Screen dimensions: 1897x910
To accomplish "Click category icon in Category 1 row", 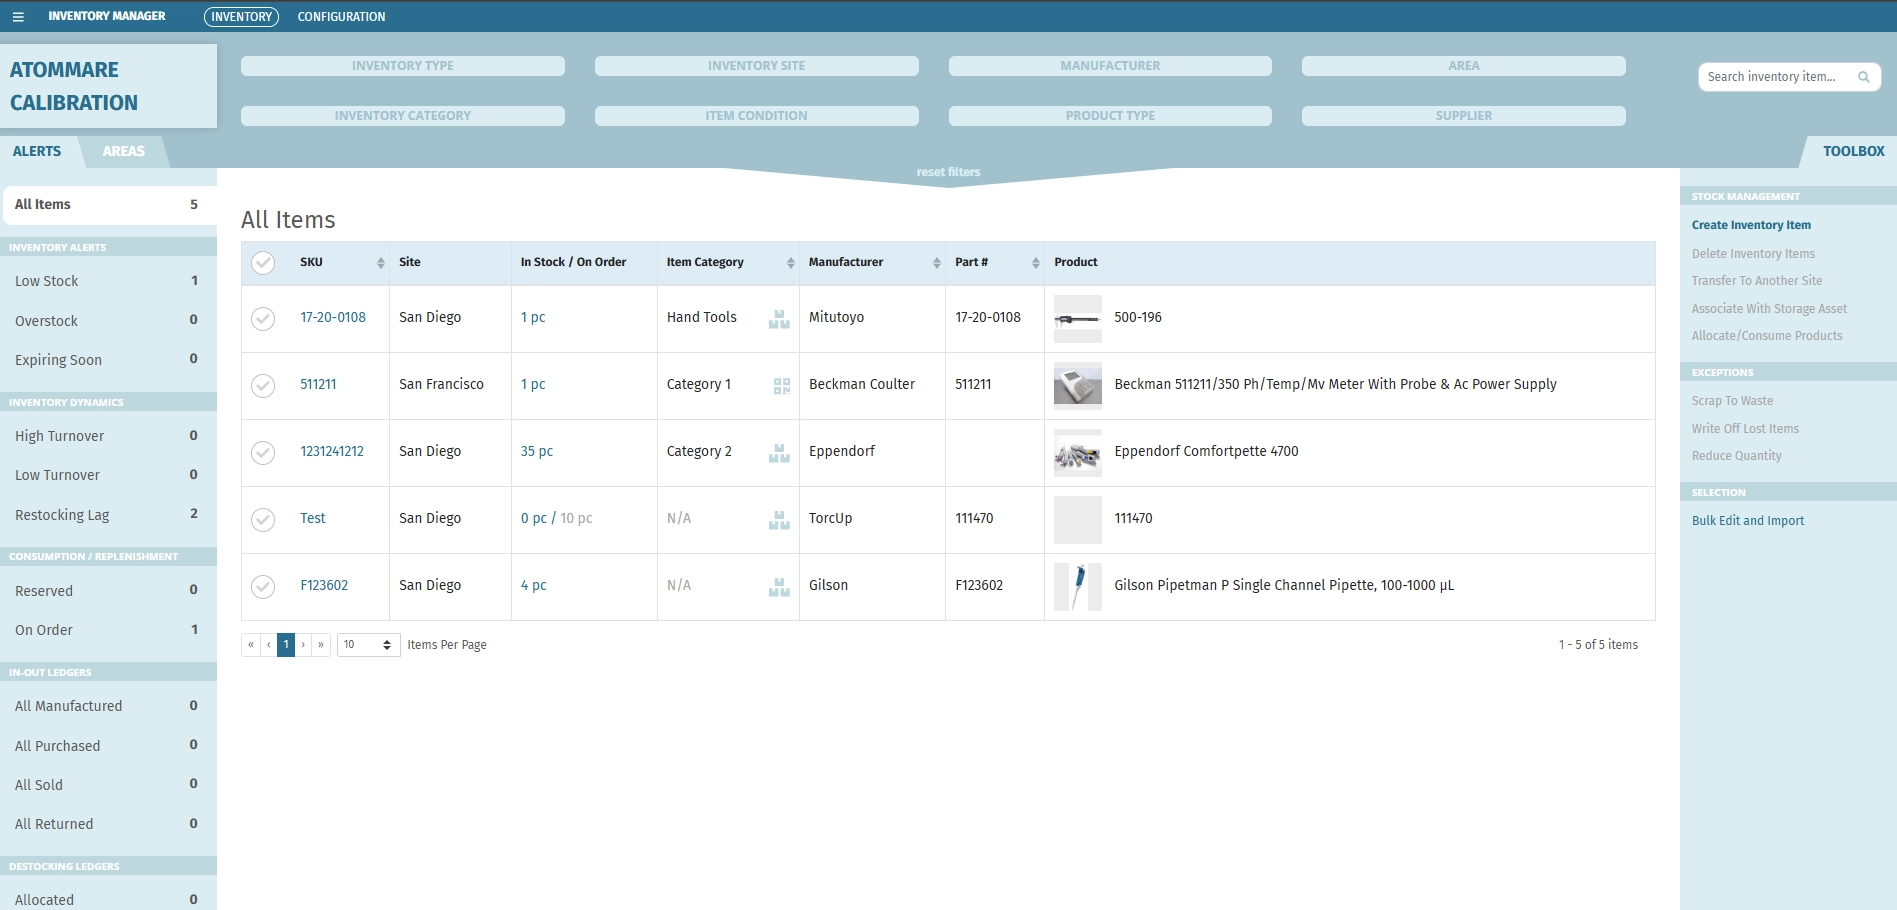I will pyautogui.click(x=781, y=386).
